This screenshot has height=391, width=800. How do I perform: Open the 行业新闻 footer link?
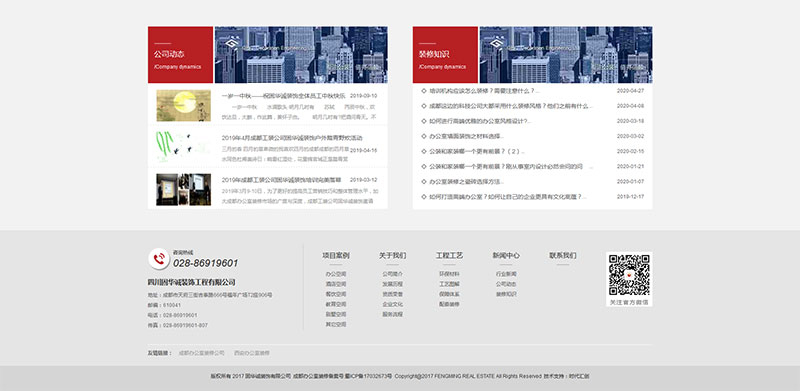pyautogui.click(x=506, y=274)
